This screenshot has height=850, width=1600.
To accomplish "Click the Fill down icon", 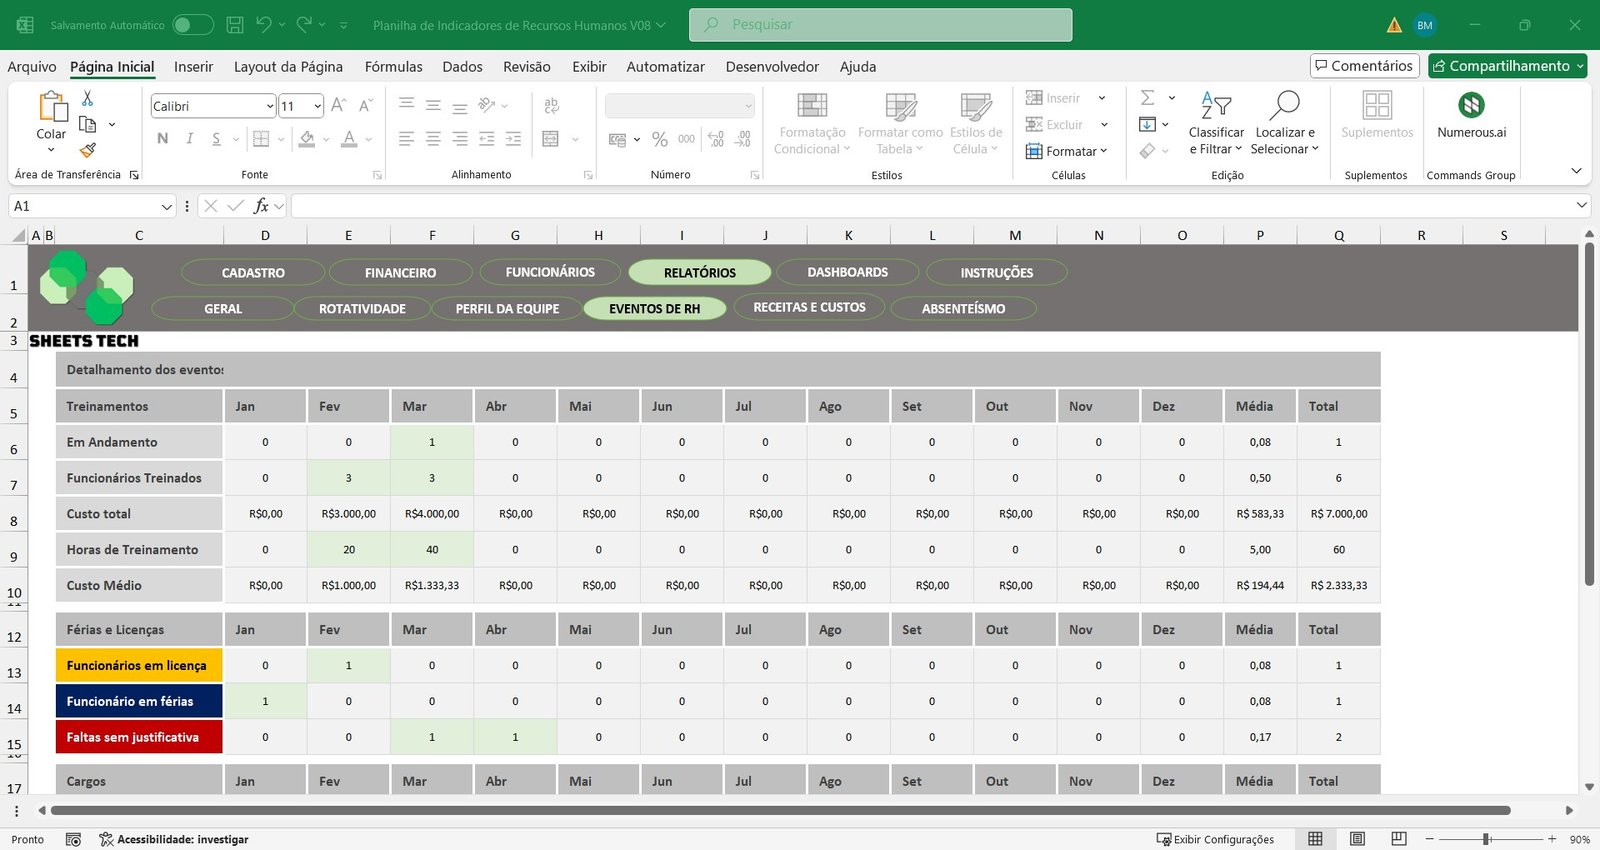I will (x=1148, y=124).
